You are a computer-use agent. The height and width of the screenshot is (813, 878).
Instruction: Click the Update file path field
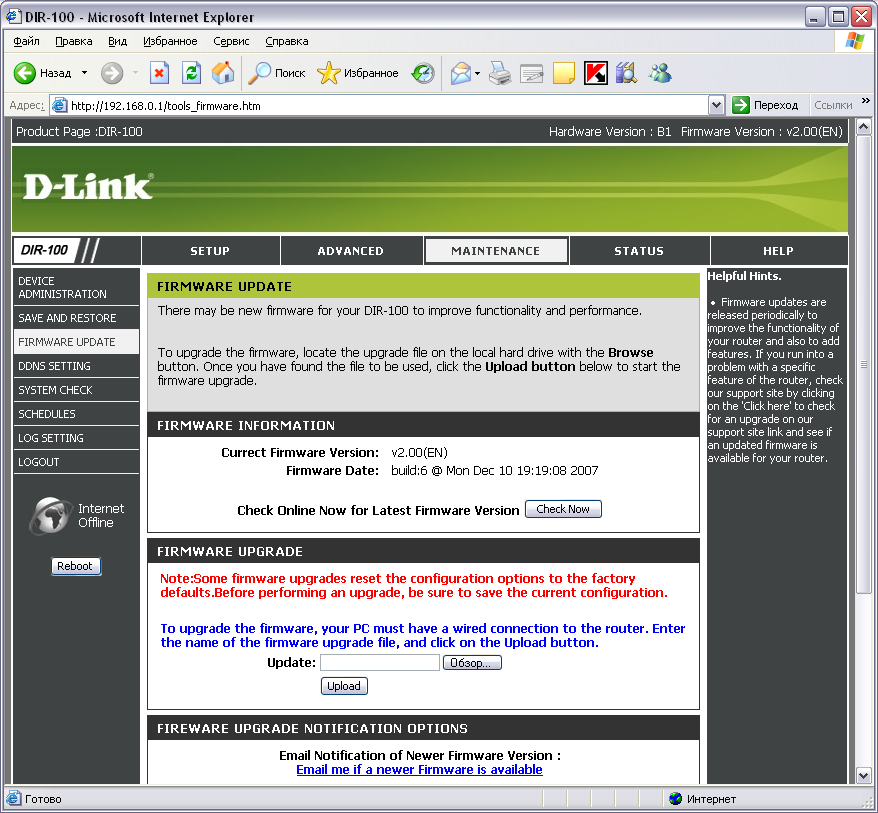pos(380,663)
